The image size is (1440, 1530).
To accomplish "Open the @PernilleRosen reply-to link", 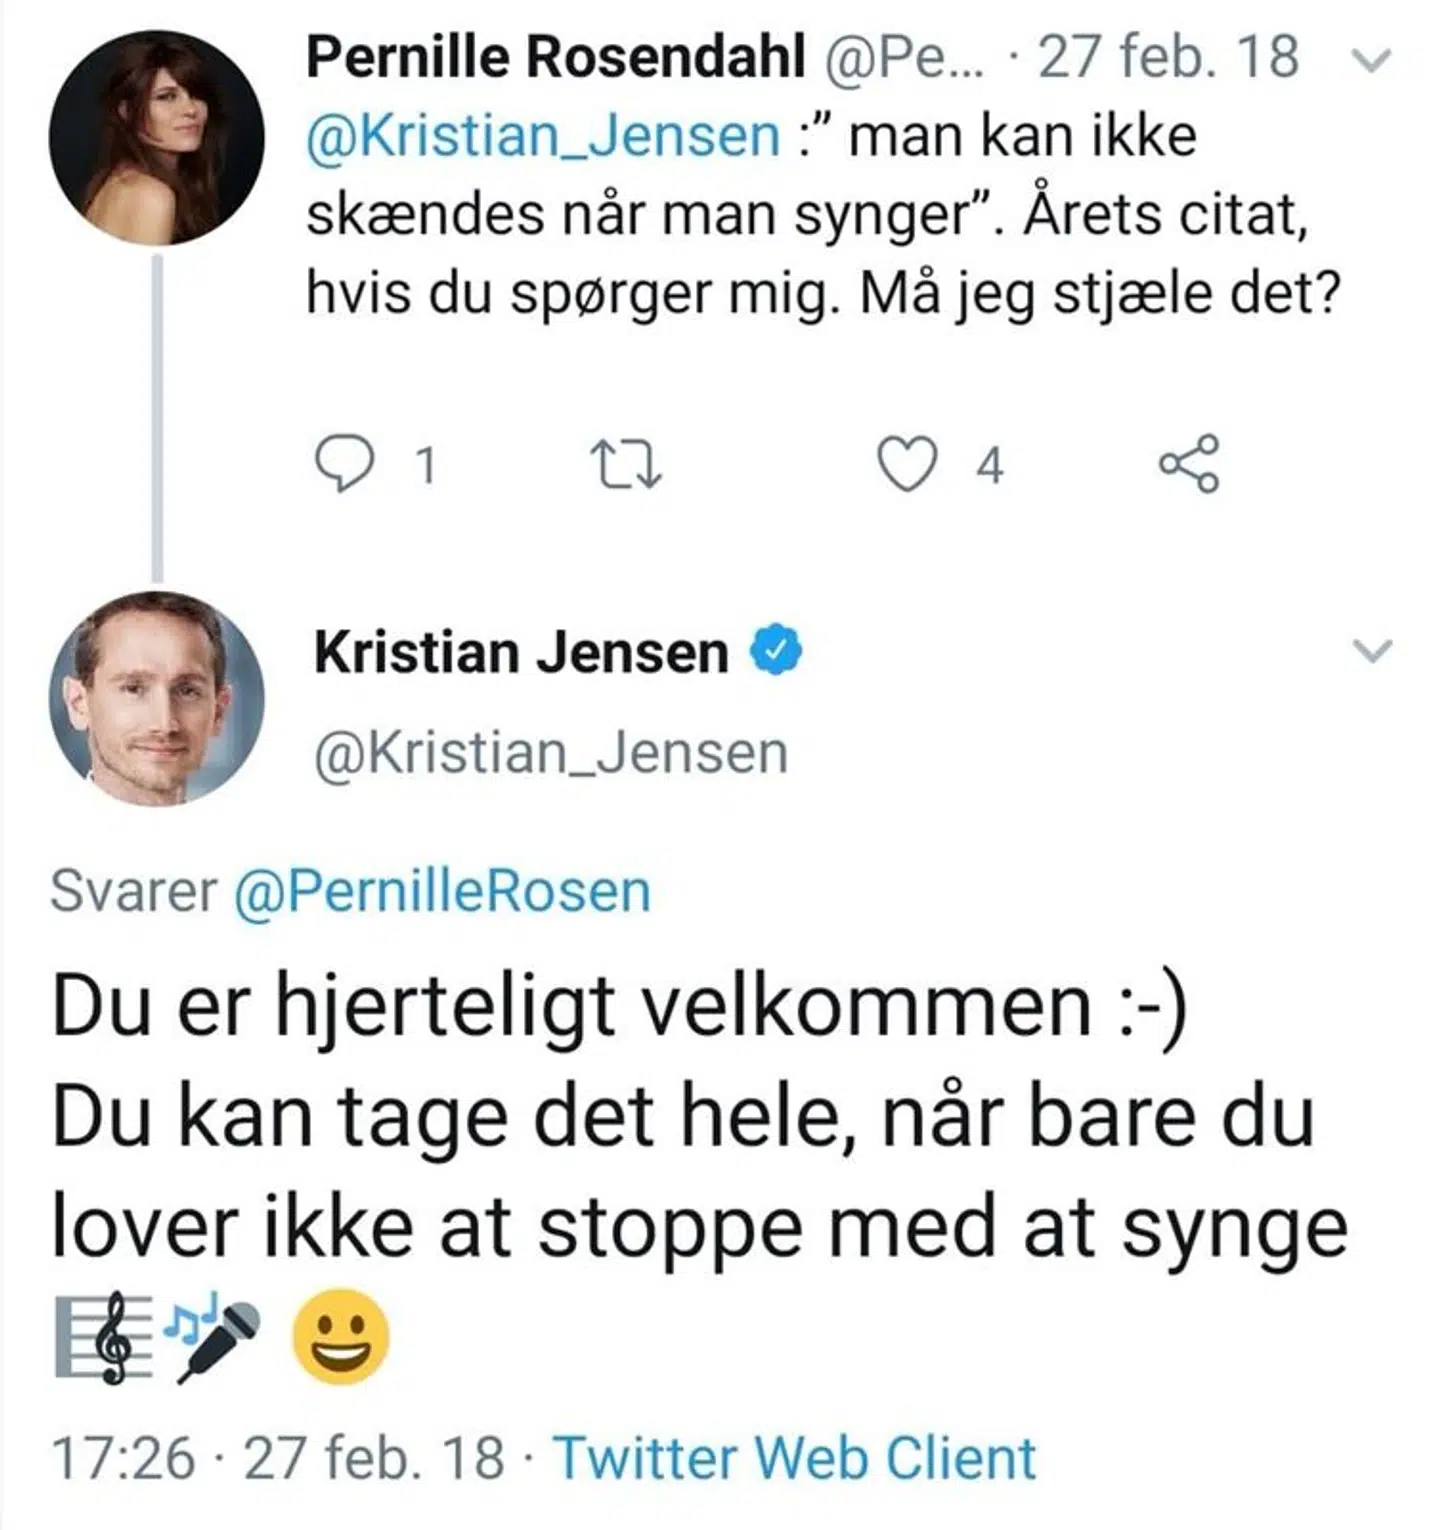I will 442,891.
